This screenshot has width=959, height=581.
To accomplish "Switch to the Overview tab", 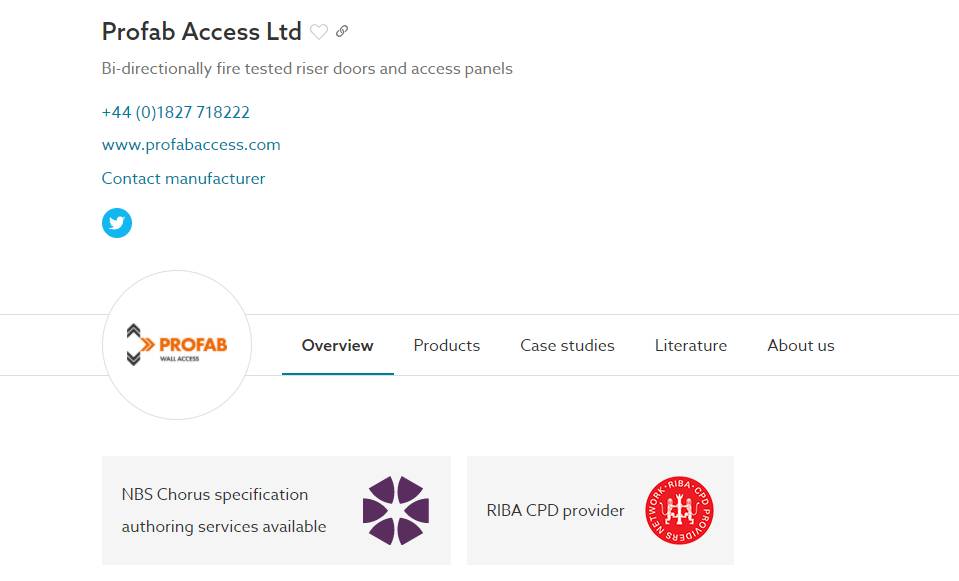I will point(337,346).
